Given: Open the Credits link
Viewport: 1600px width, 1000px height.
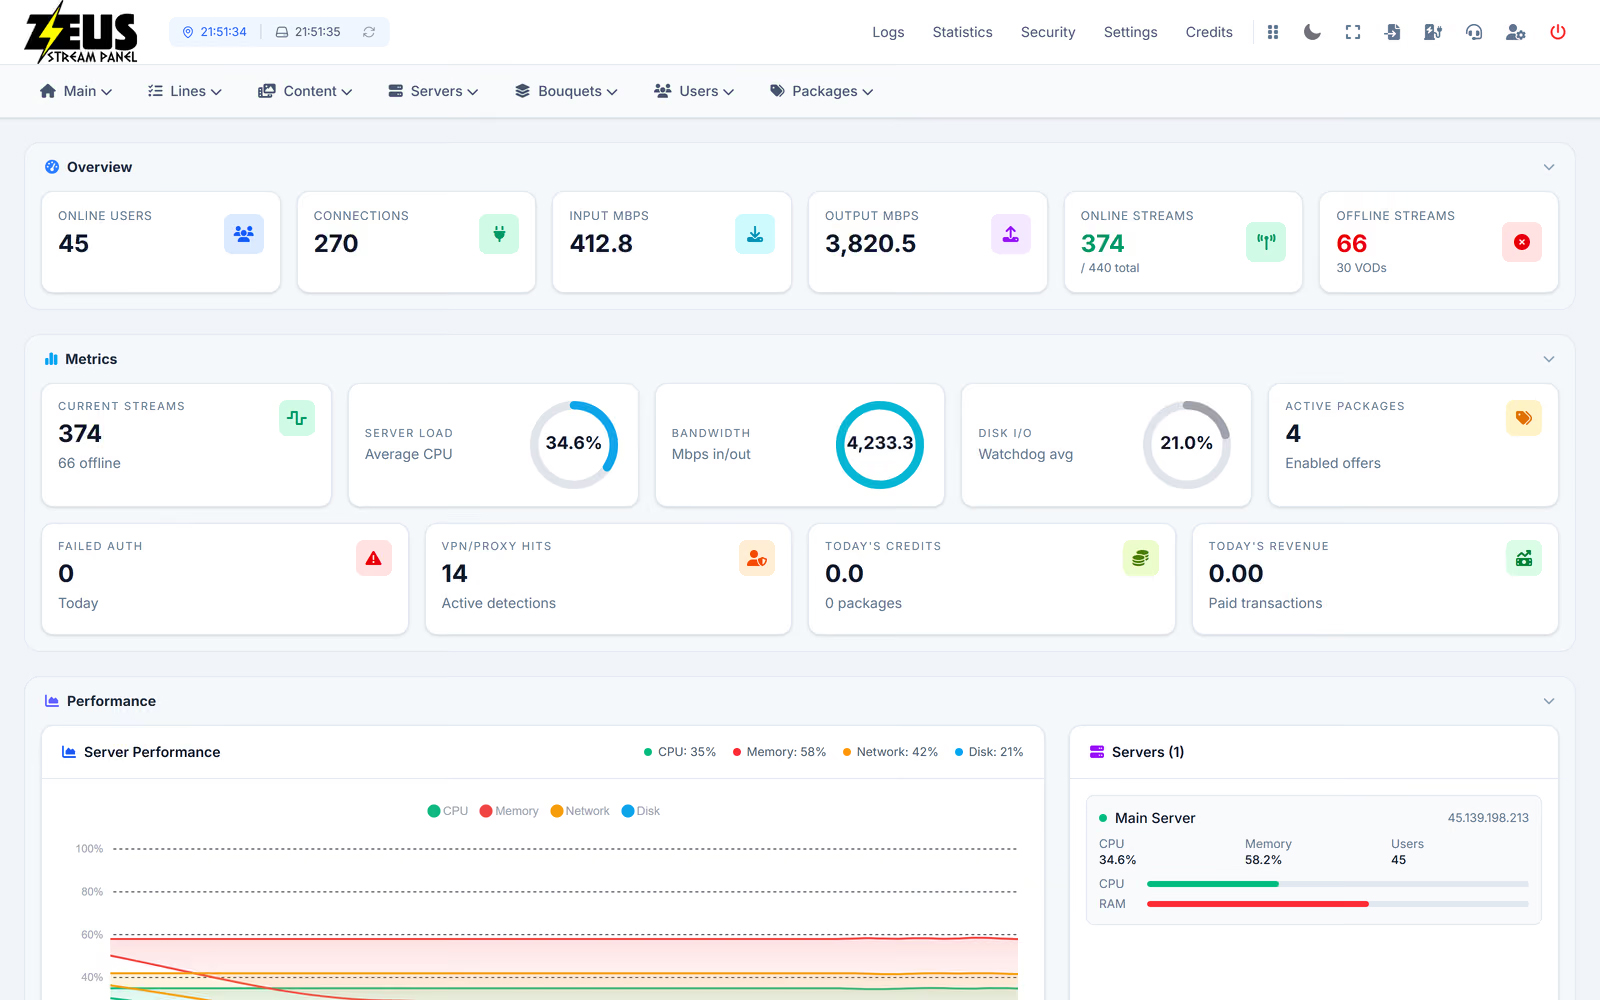Looking at the screenshot, I should (x=1209, y=32).
